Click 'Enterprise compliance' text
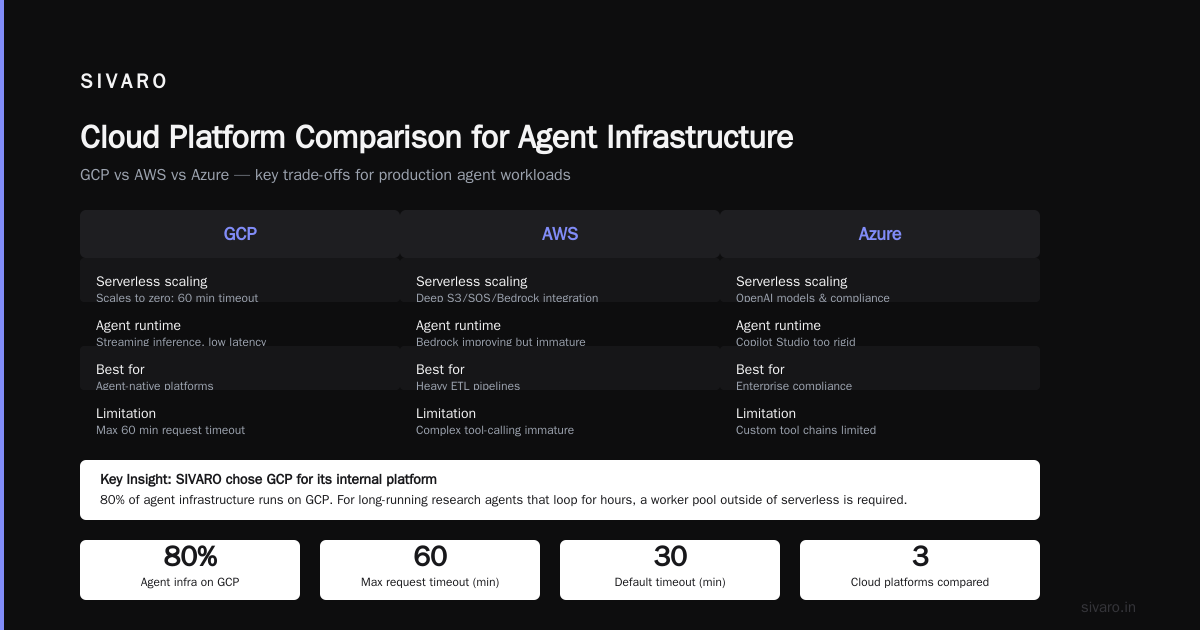 click(794, 385)
